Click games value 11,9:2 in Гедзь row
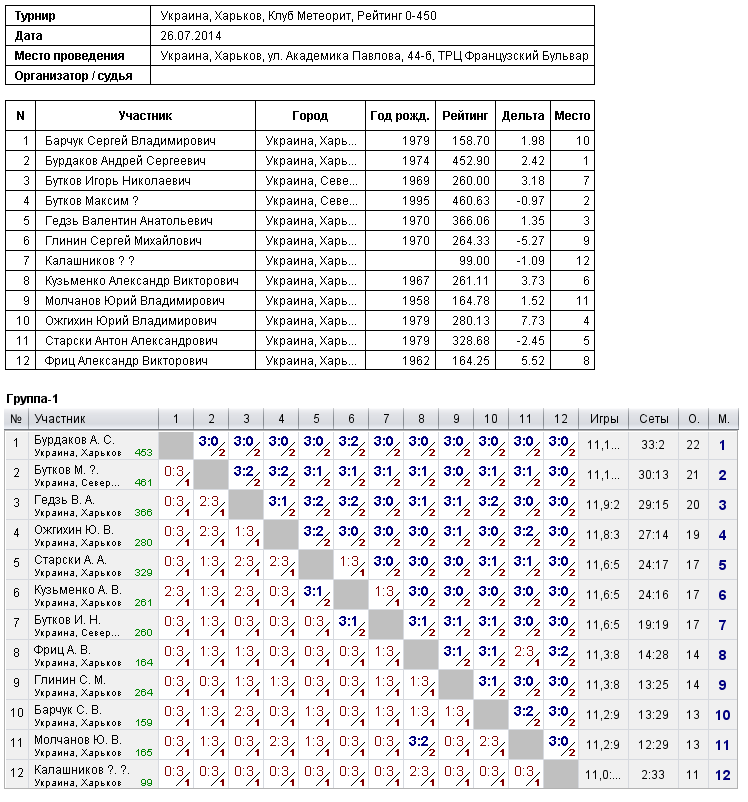748x802 pixels. coord(603,505)
